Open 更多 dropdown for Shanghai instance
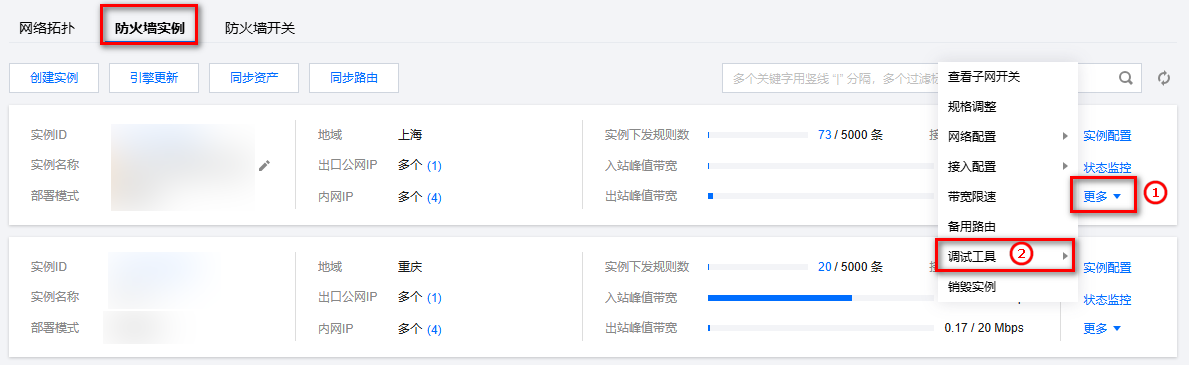1189x365 pixels. pos(1102,197)
